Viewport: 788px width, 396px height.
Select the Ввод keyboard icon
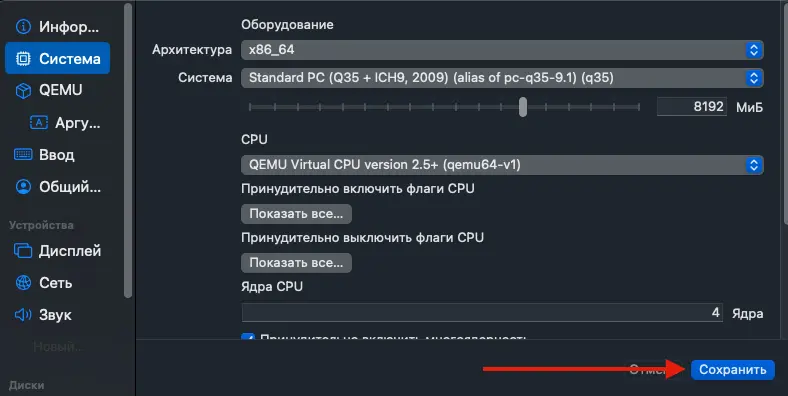pos(23,154)
